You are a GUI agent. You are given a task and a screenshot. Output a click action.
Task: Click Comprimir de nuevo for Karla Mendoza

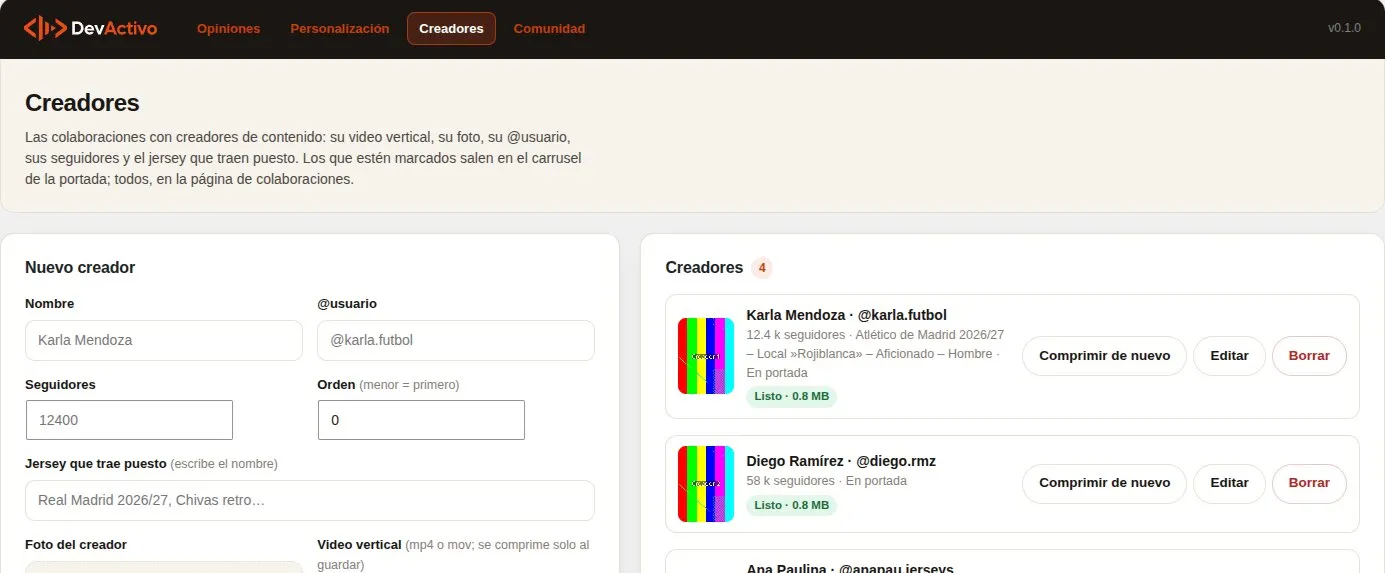[1104, 356]
